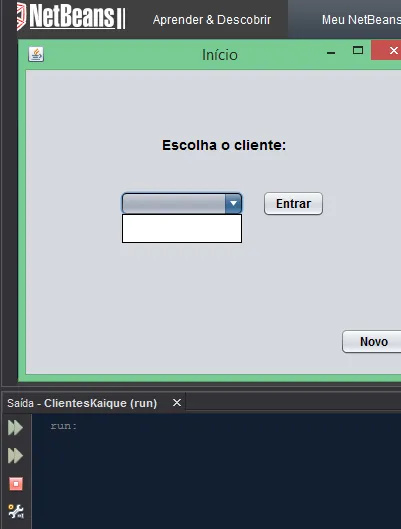Screen dimensions: 401x529
Task: Close the Início window with red X
Action: tap(386, 50)
